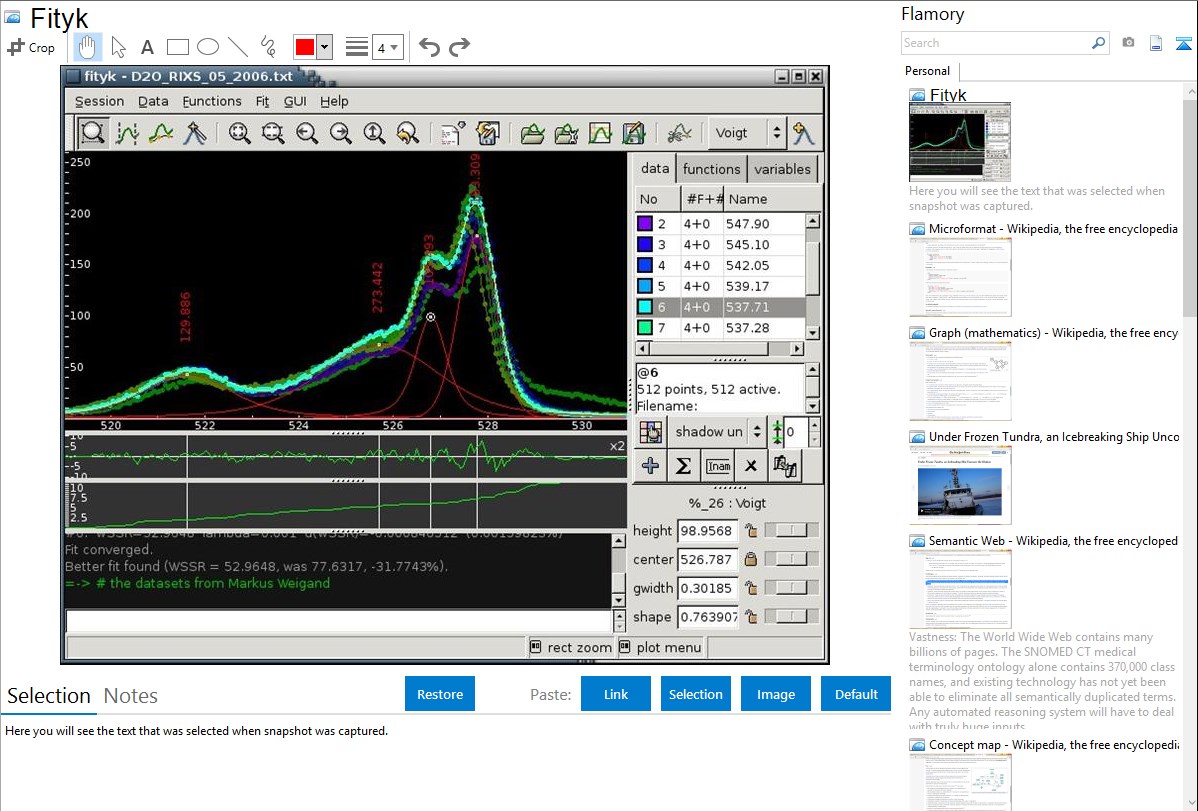Click the camera snapshot icon near Search

coord(1128,43)
